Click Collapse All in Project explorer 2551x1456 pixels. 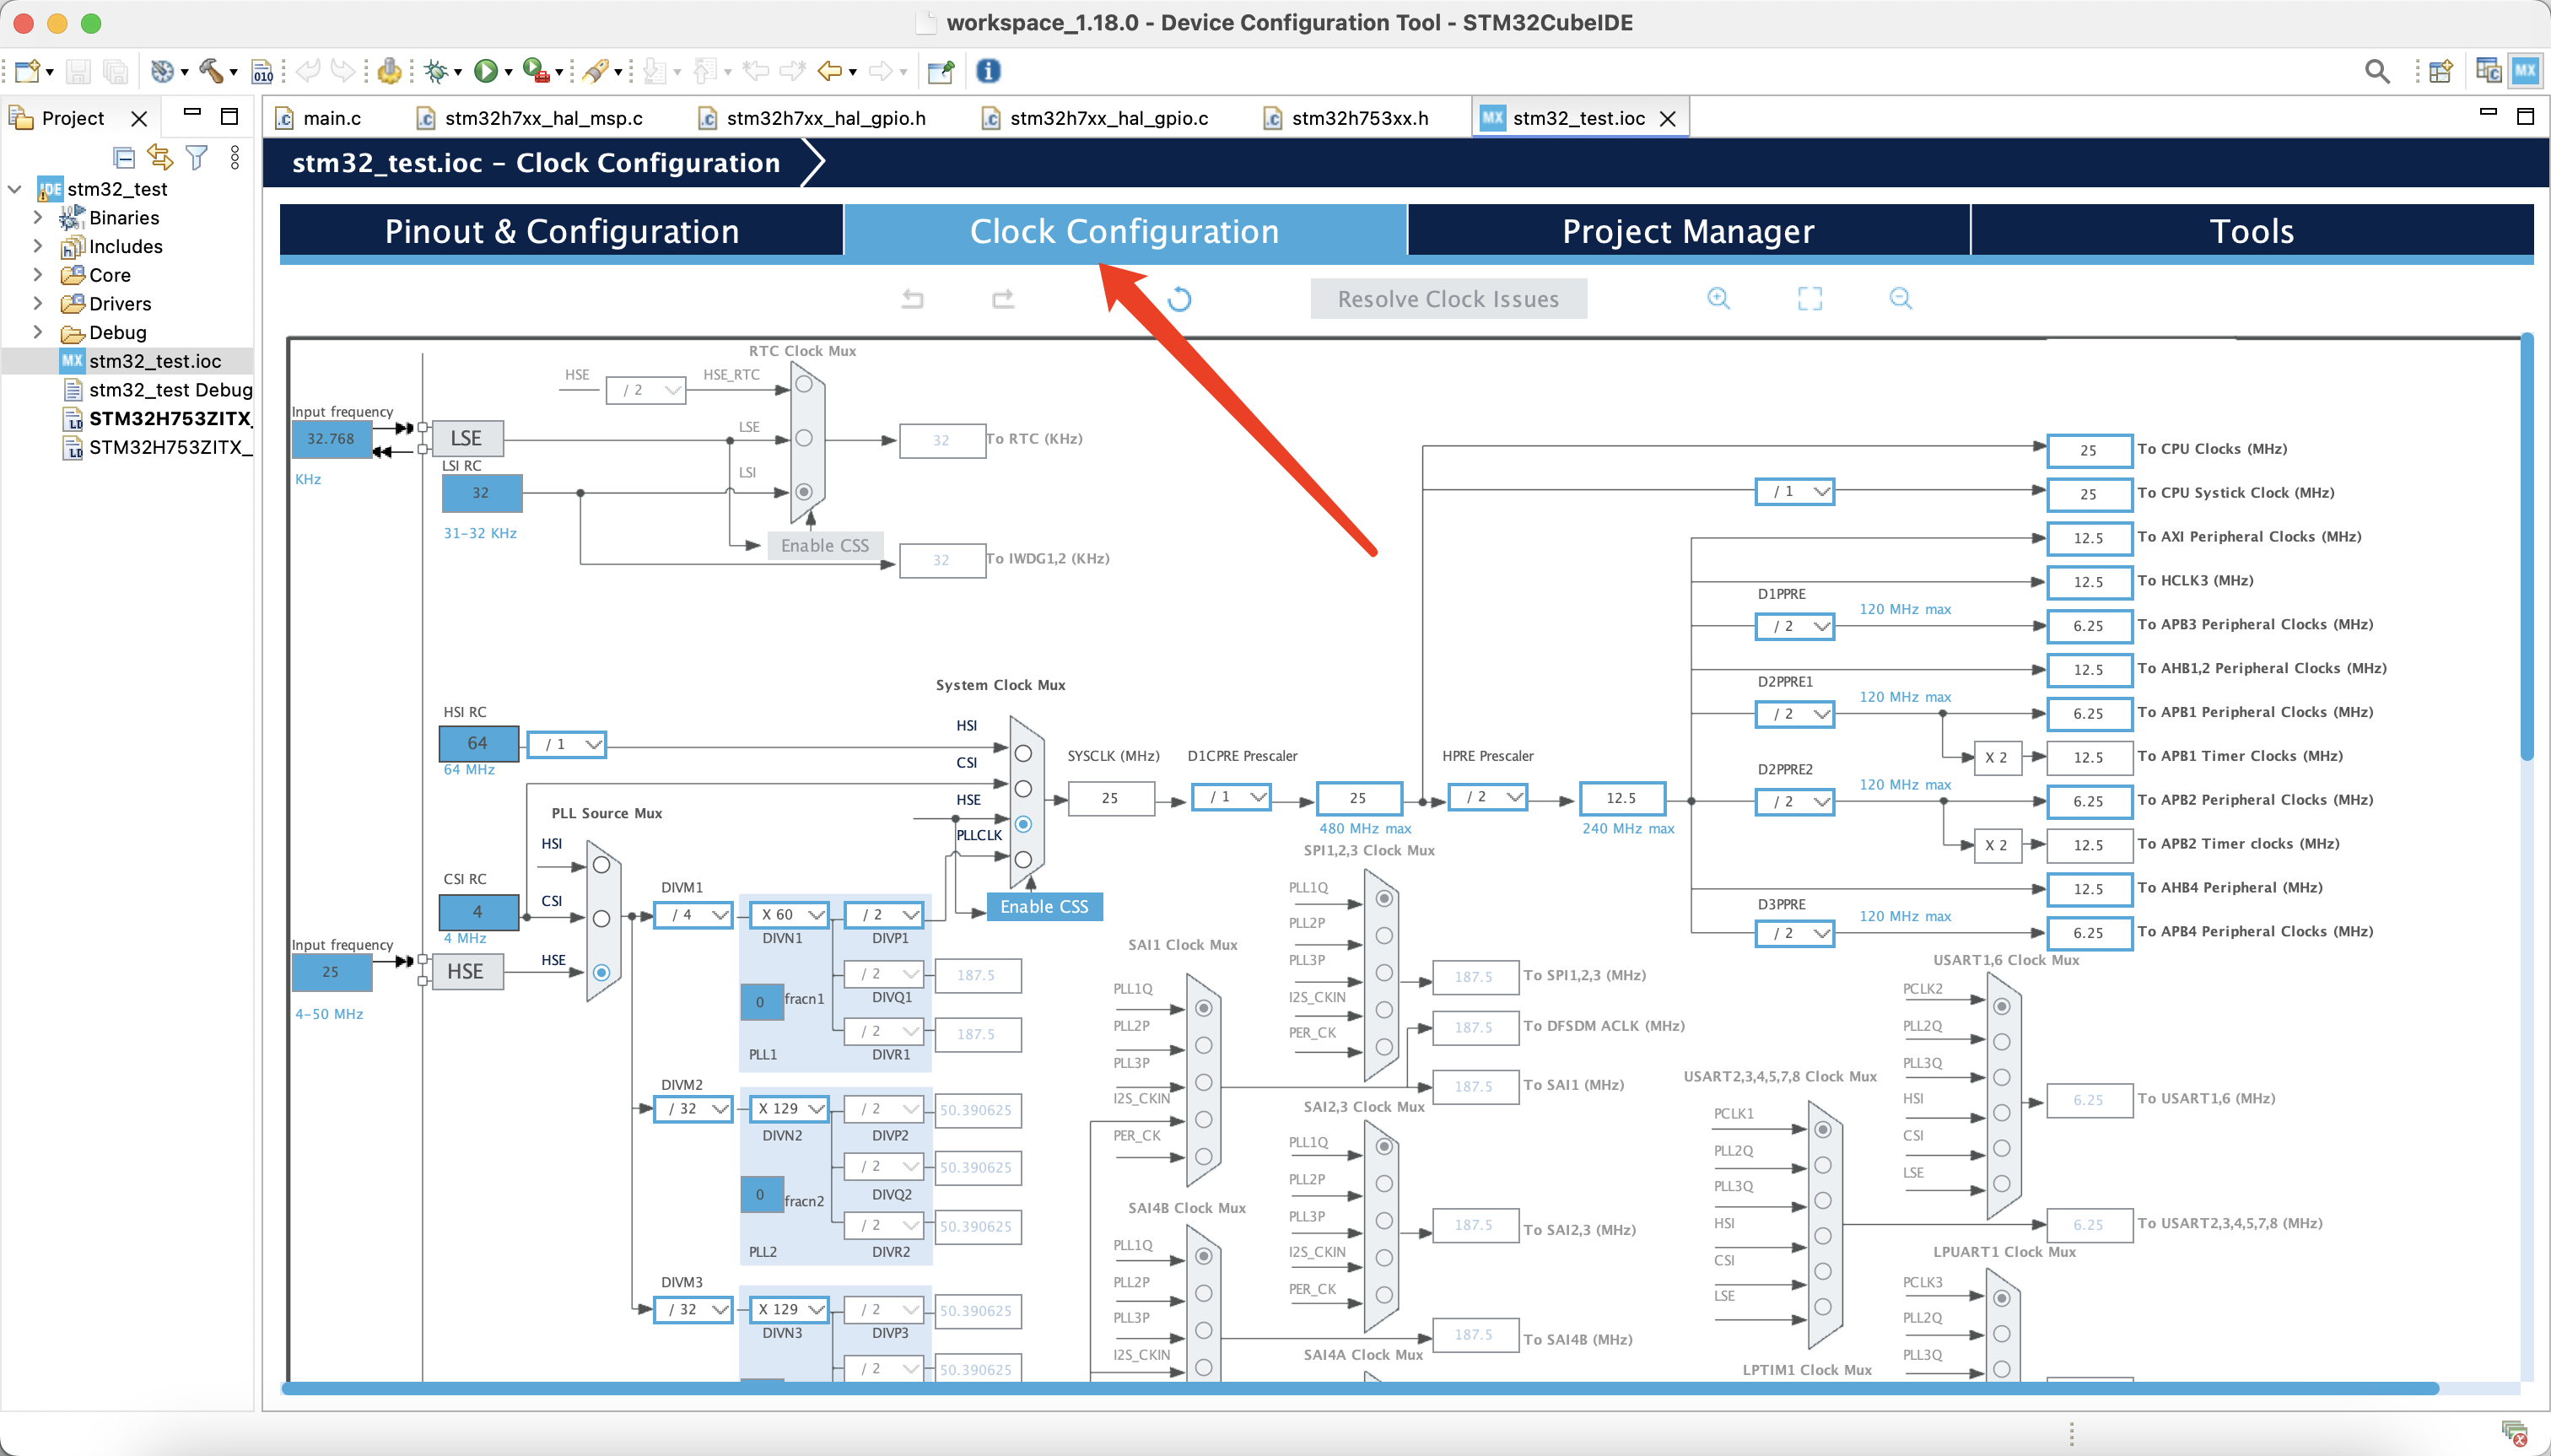[x=123, y=157]
